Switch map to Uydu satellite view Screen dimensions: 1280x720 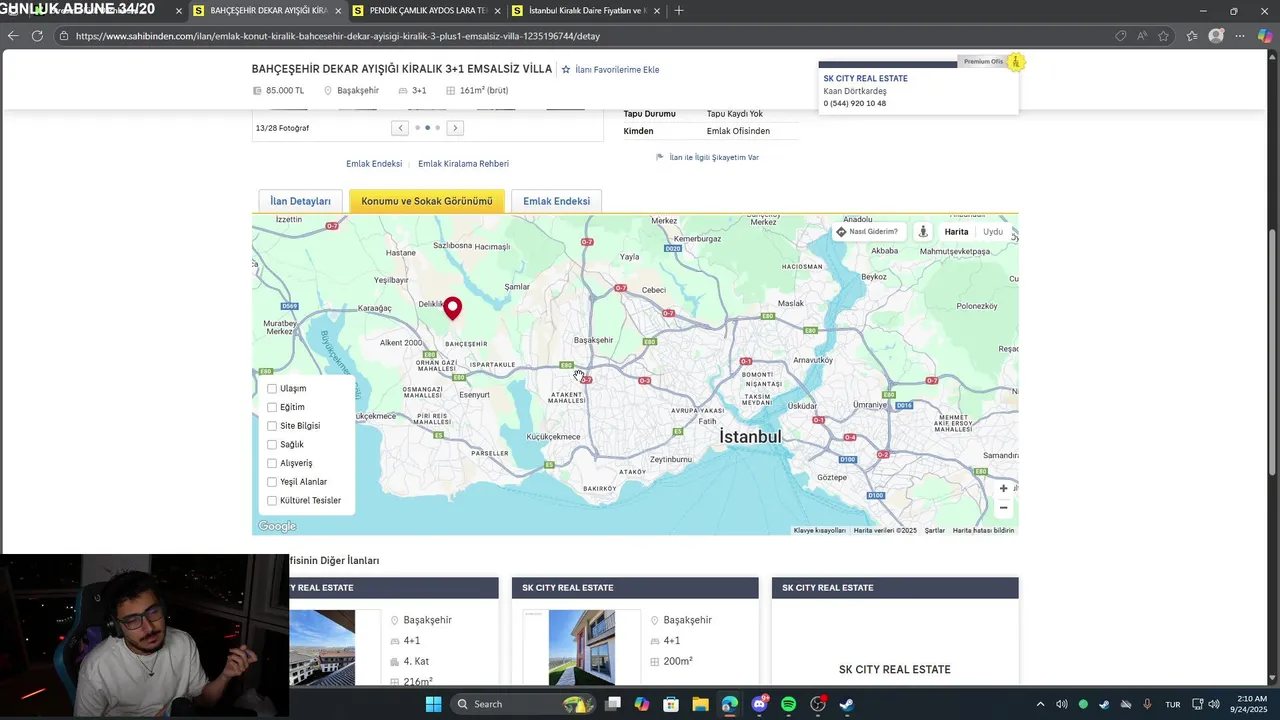pos(993,232)
